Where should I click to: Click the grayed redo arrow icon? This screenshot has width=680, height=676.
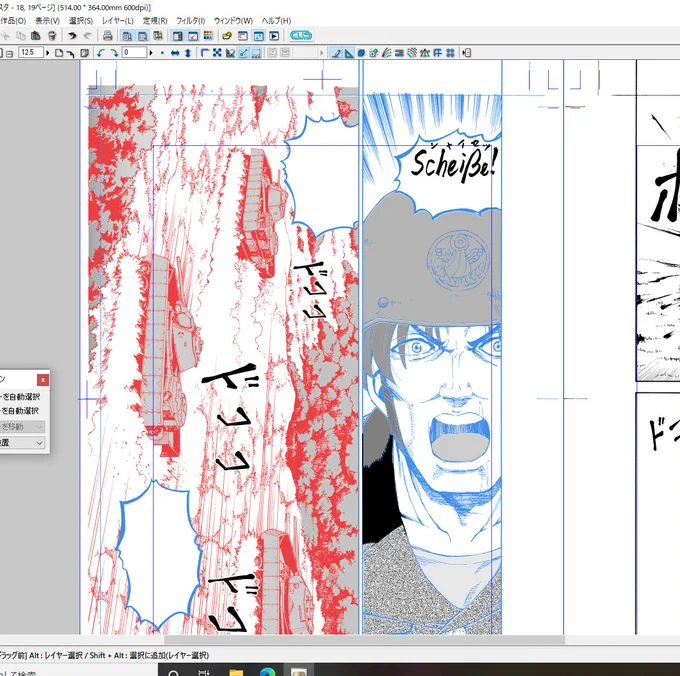(88, 36)
